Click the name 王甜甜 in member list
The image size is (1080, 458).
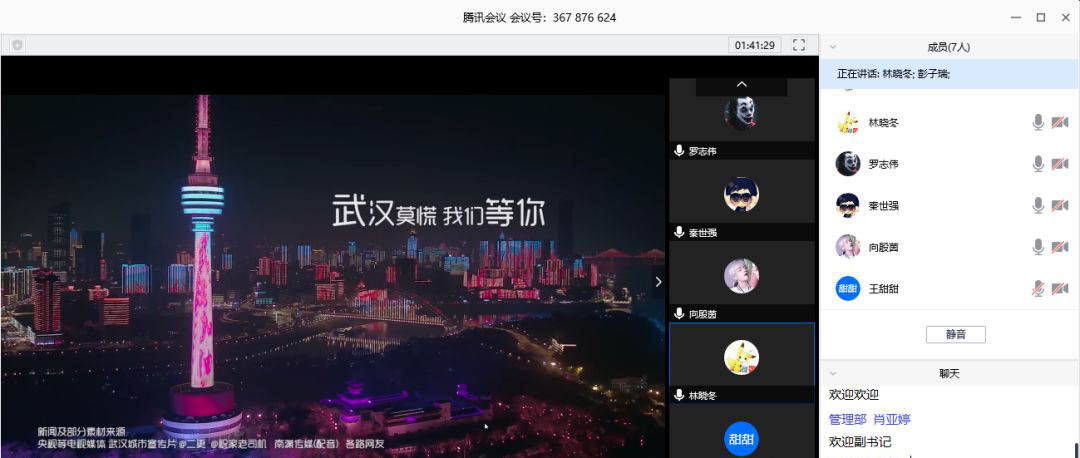pos(883,288)
